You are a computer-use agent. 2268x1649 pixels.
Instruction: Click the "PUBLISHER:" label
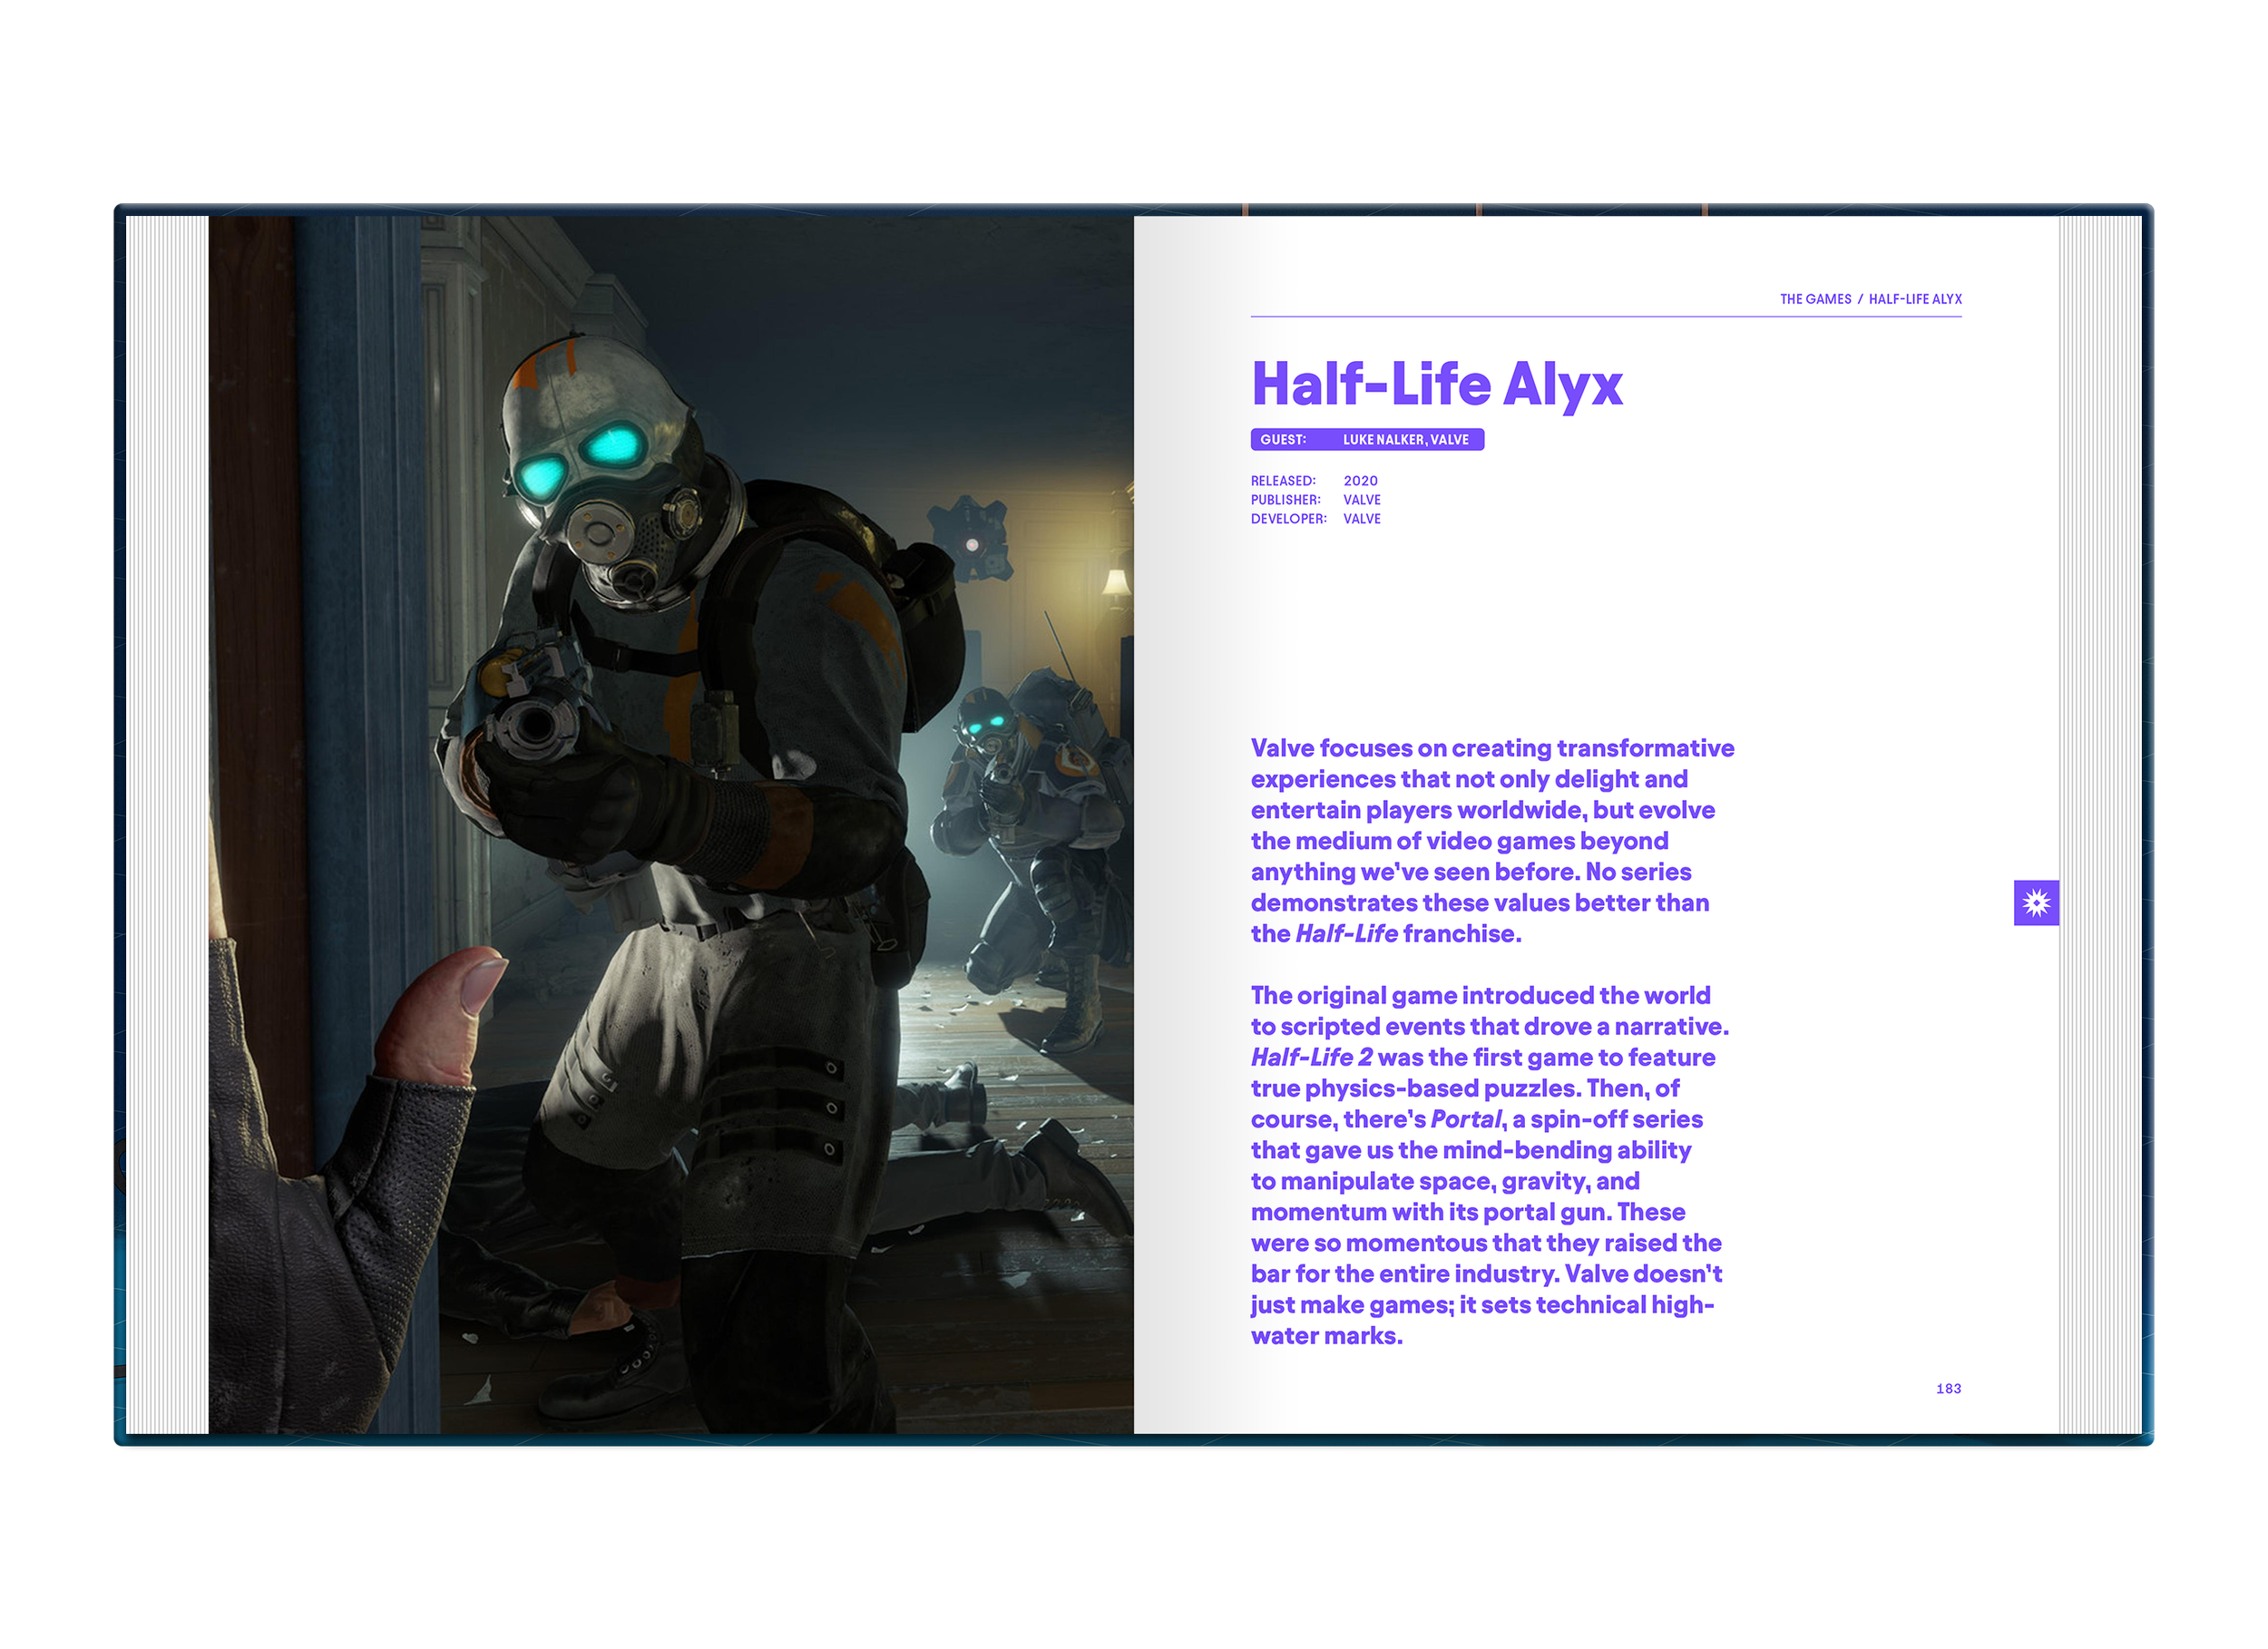pyautogui.click(x=1286, y=500)
